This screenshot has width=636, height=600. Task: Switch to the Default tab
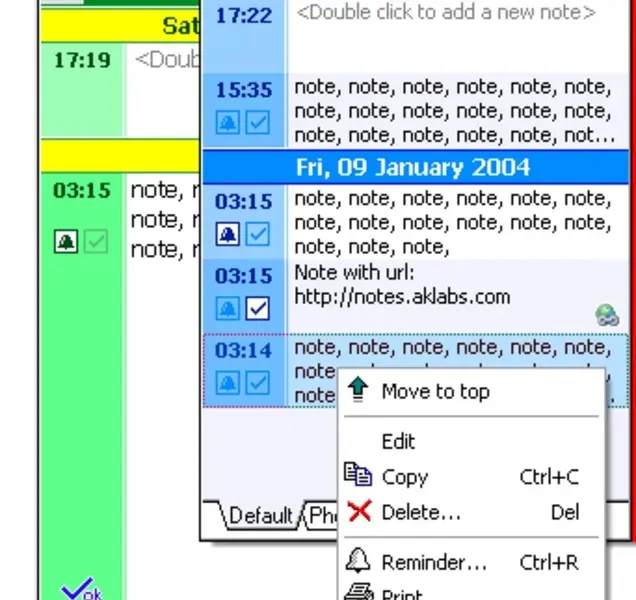pos(260,516)
